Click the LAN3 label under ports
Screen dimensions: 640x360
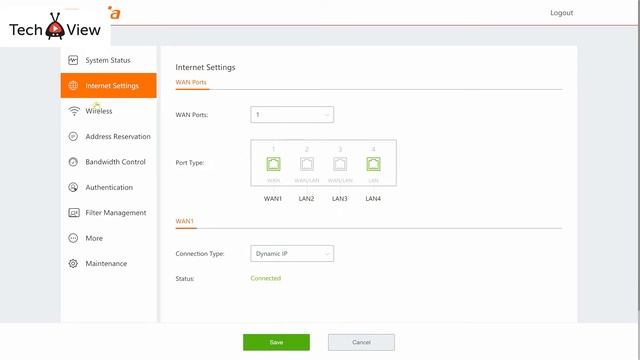340,199
